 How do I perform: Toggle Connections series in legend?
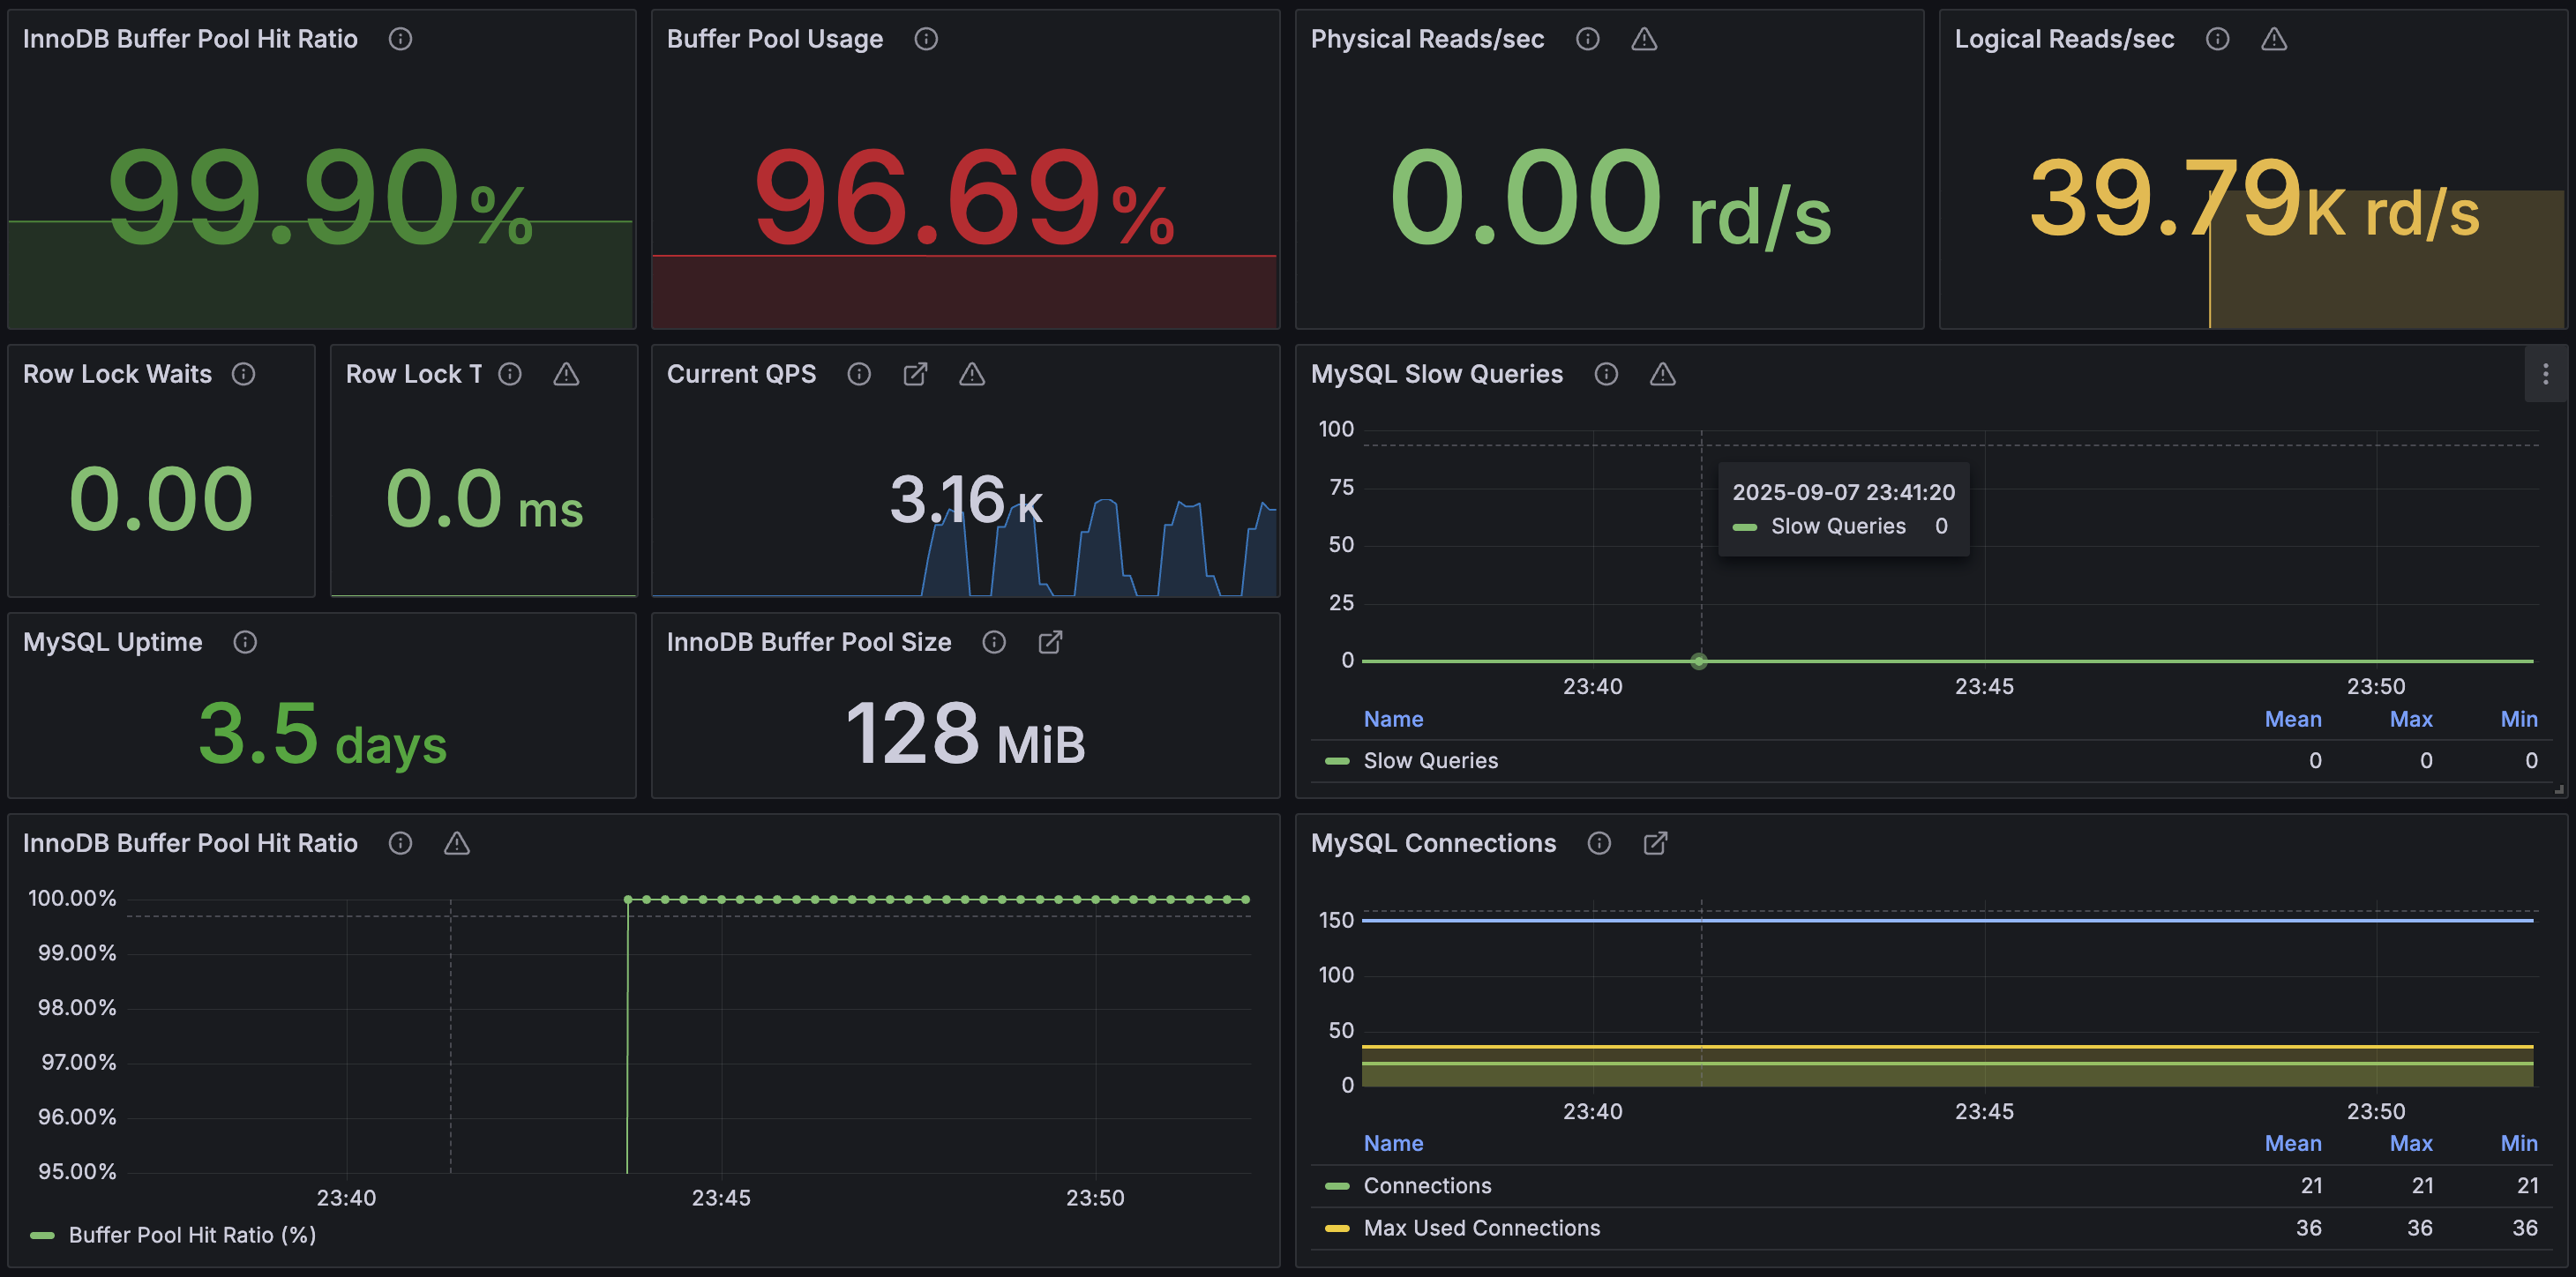pyautogui.click(x=1427, y=1185)
